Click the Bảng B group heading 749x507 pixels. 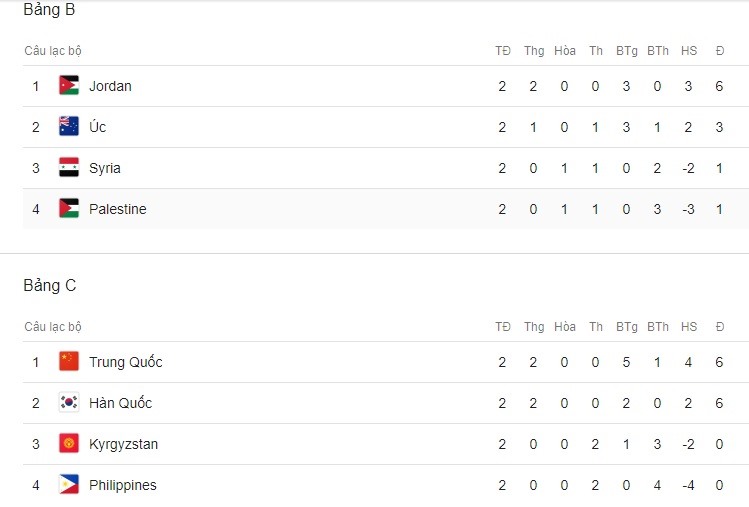coord(49,9)
